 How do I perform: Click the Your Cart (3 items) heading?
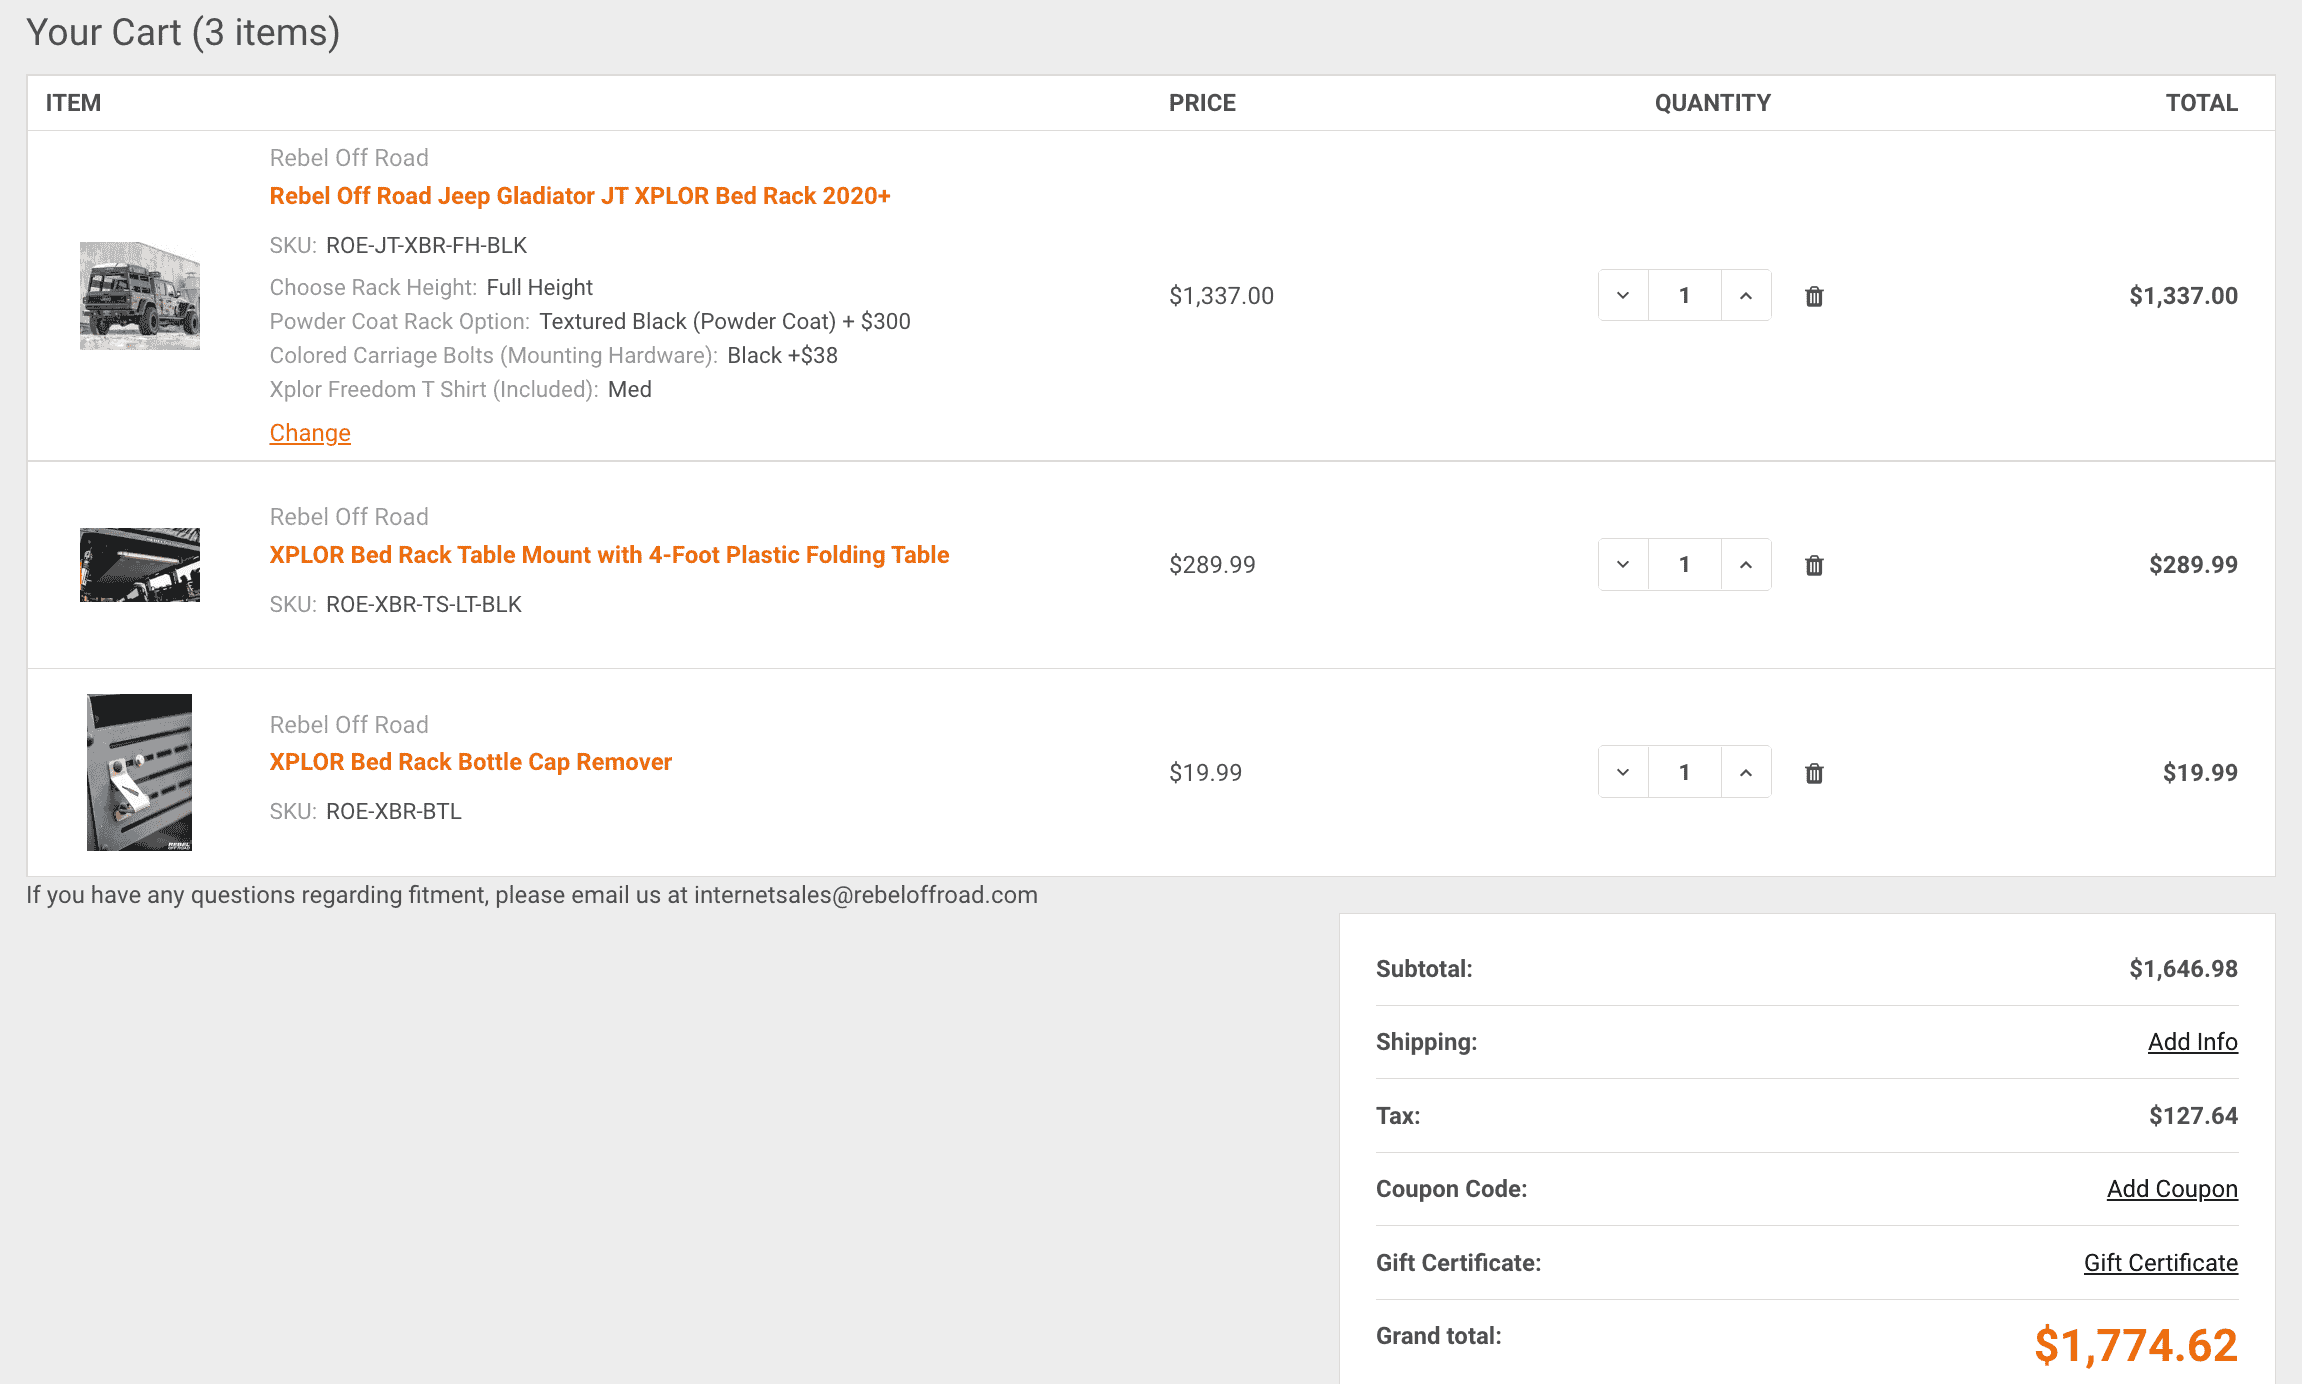coord(183,33)
